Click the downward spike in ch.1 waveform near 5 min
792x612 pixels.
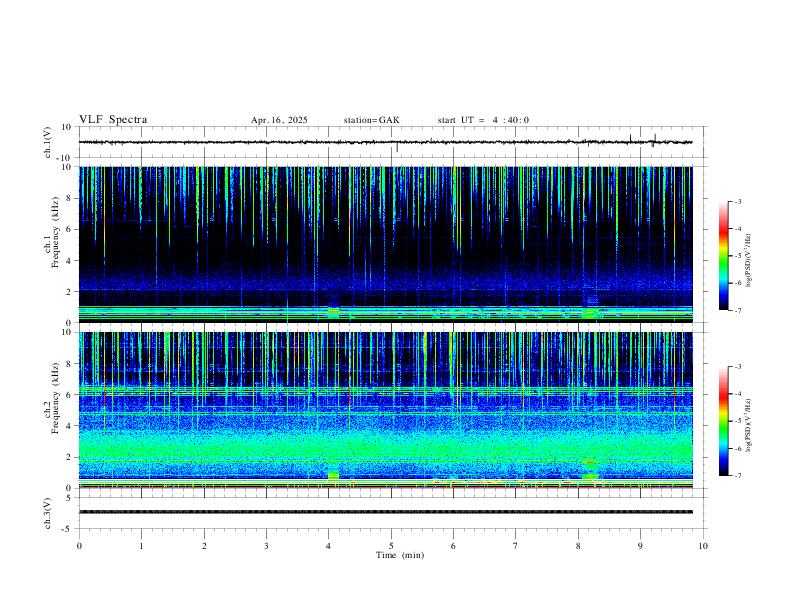coord(397,147)
